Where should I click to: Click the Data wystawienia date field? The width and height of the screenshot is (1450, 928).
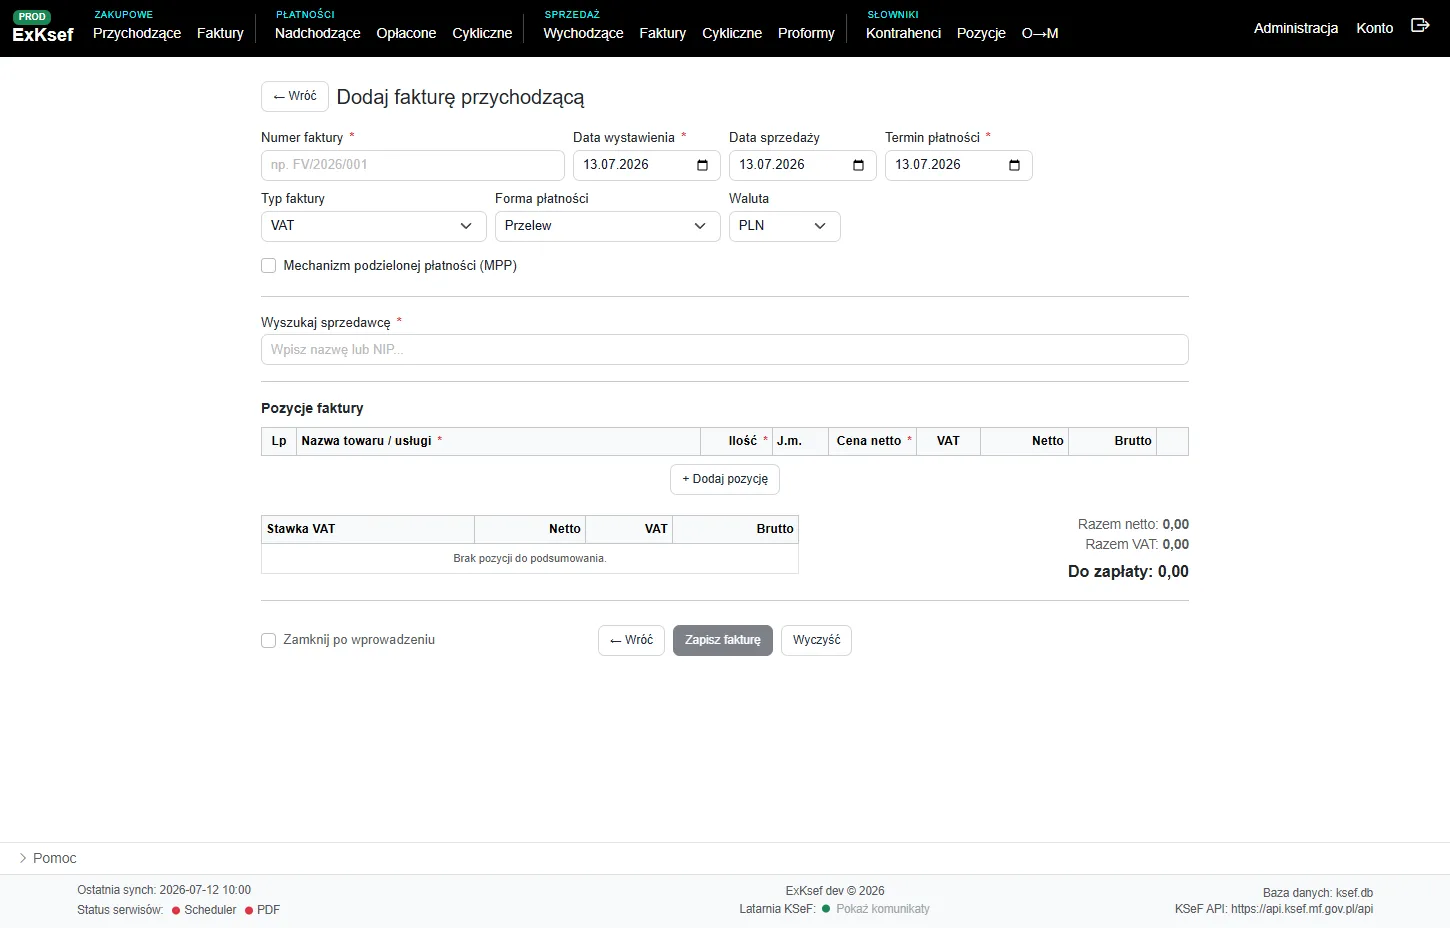647,165
